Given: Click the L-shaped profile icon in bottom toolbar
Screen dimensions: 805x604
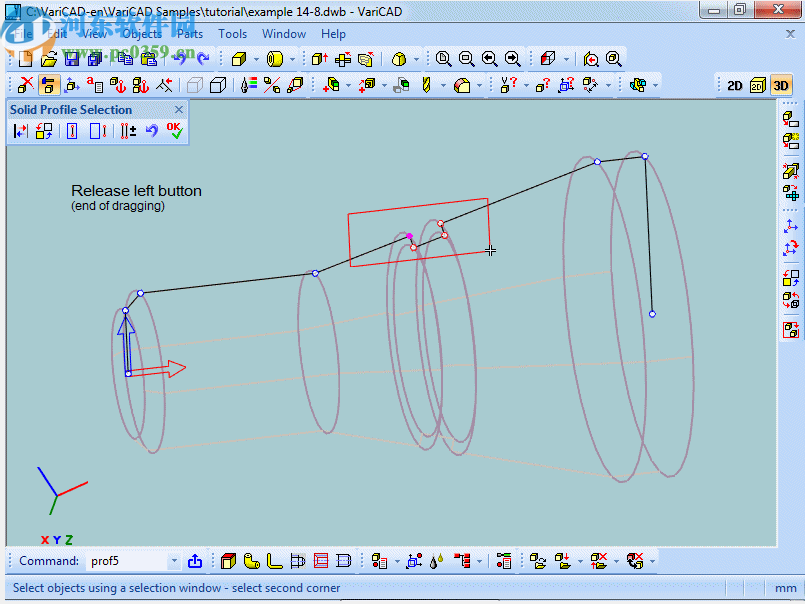Looking at the screenshot, I should (275, 561).
